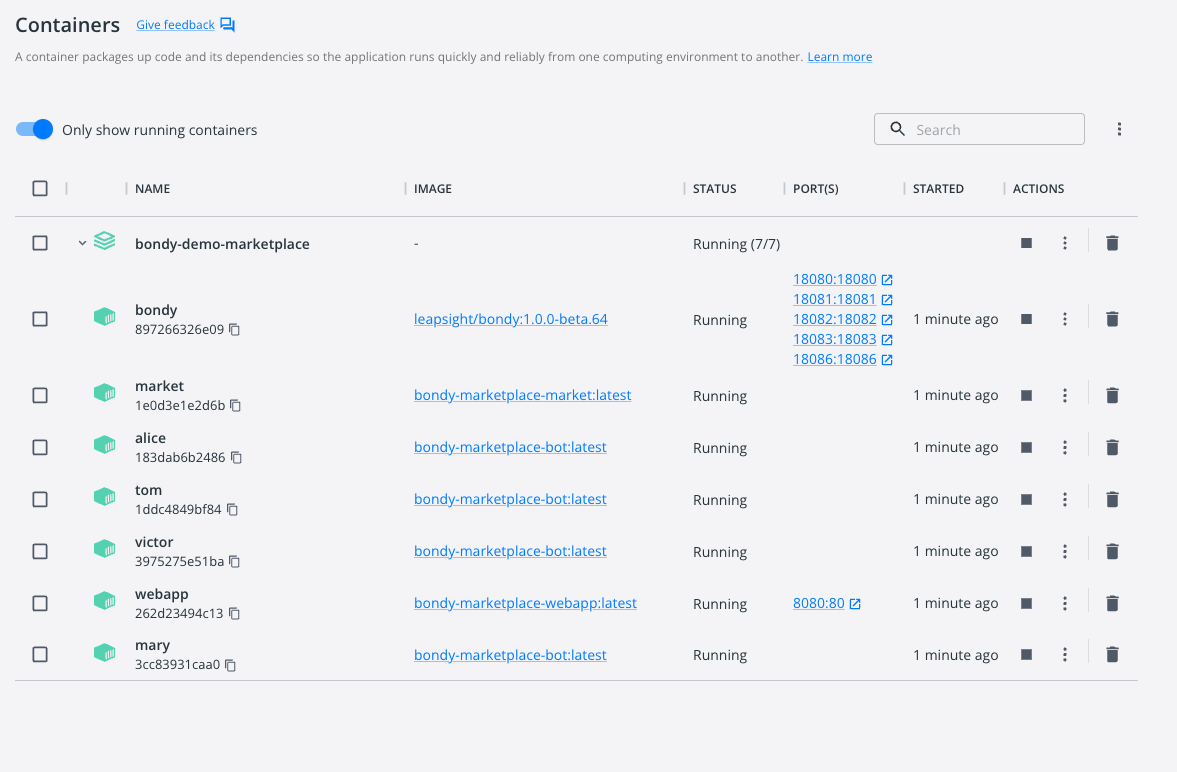Open more actions for mary container
1177x772 pixels.
tap(1064, 655)
